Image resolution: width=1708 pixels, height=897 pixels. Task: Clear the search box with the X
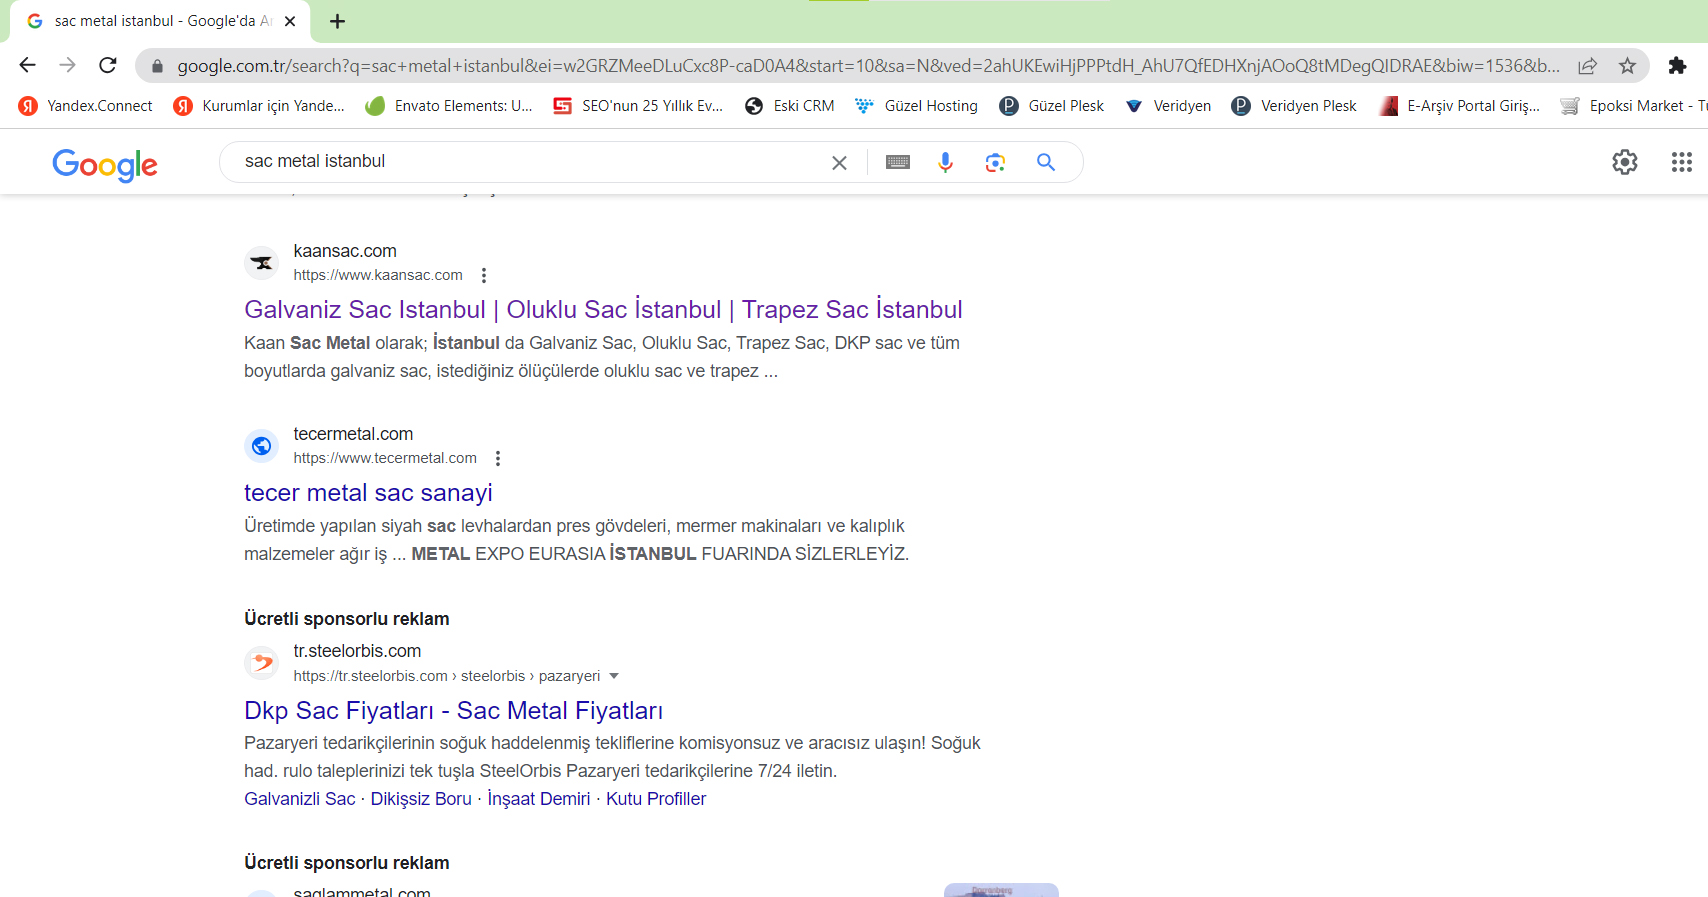(839, 162)
